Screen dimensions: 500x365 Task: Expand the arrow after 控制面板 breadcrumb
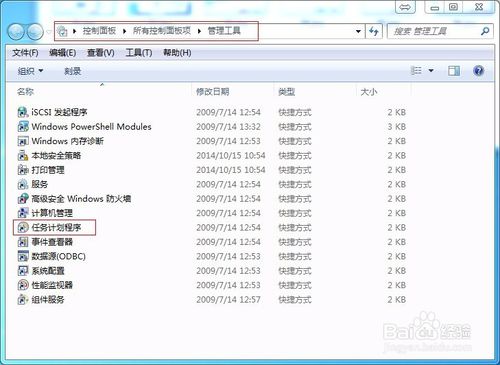point(125,31)
